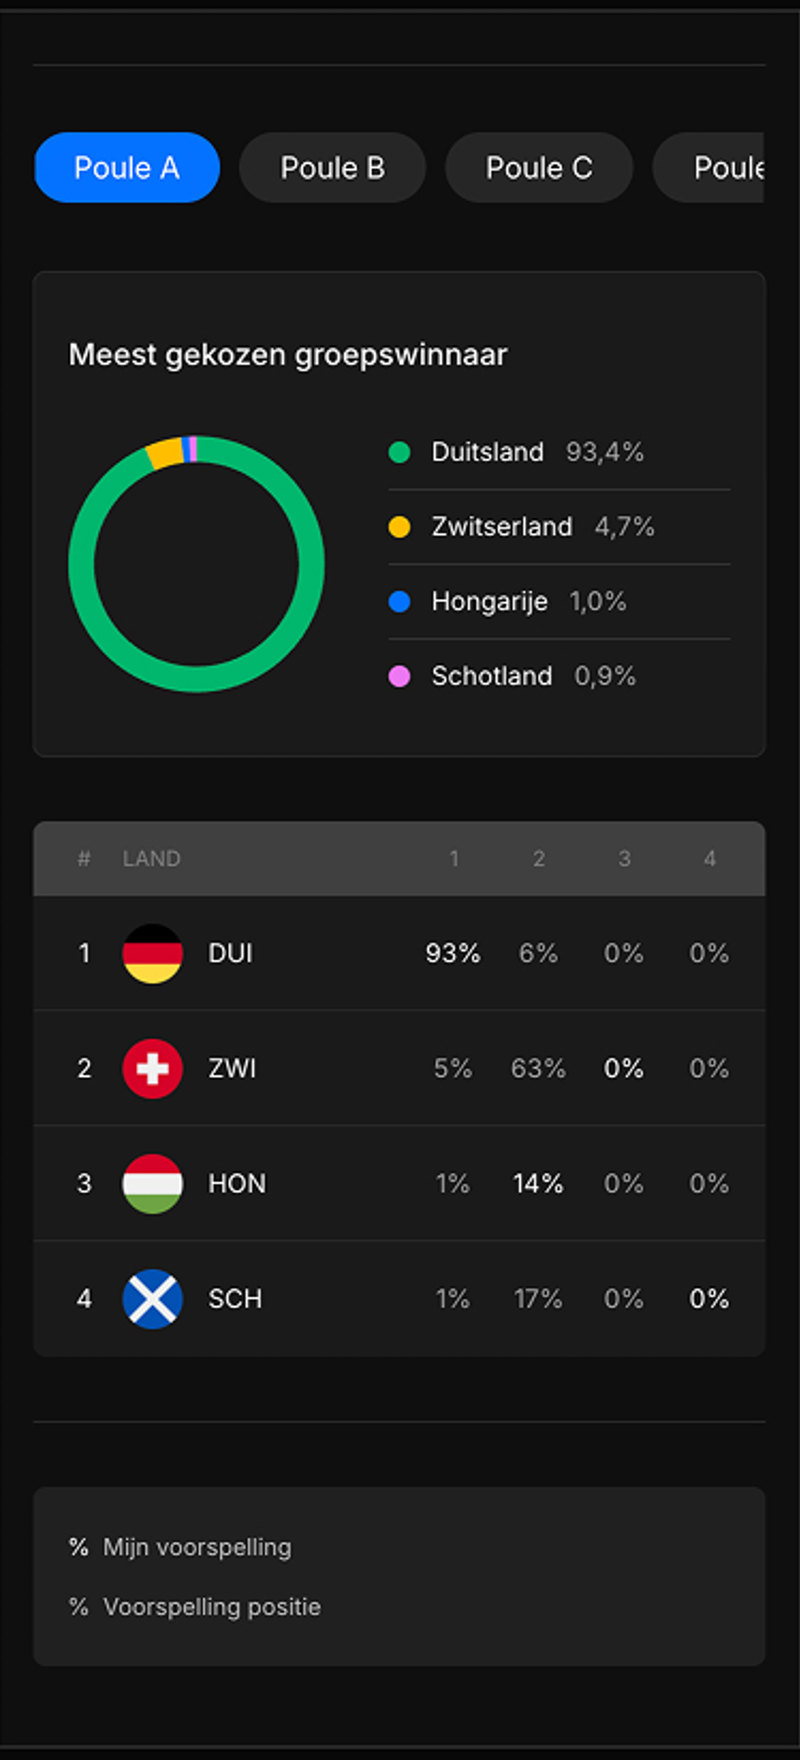
Task: Select the Swiss flag next to ZWI
Action: (152, 1068)
